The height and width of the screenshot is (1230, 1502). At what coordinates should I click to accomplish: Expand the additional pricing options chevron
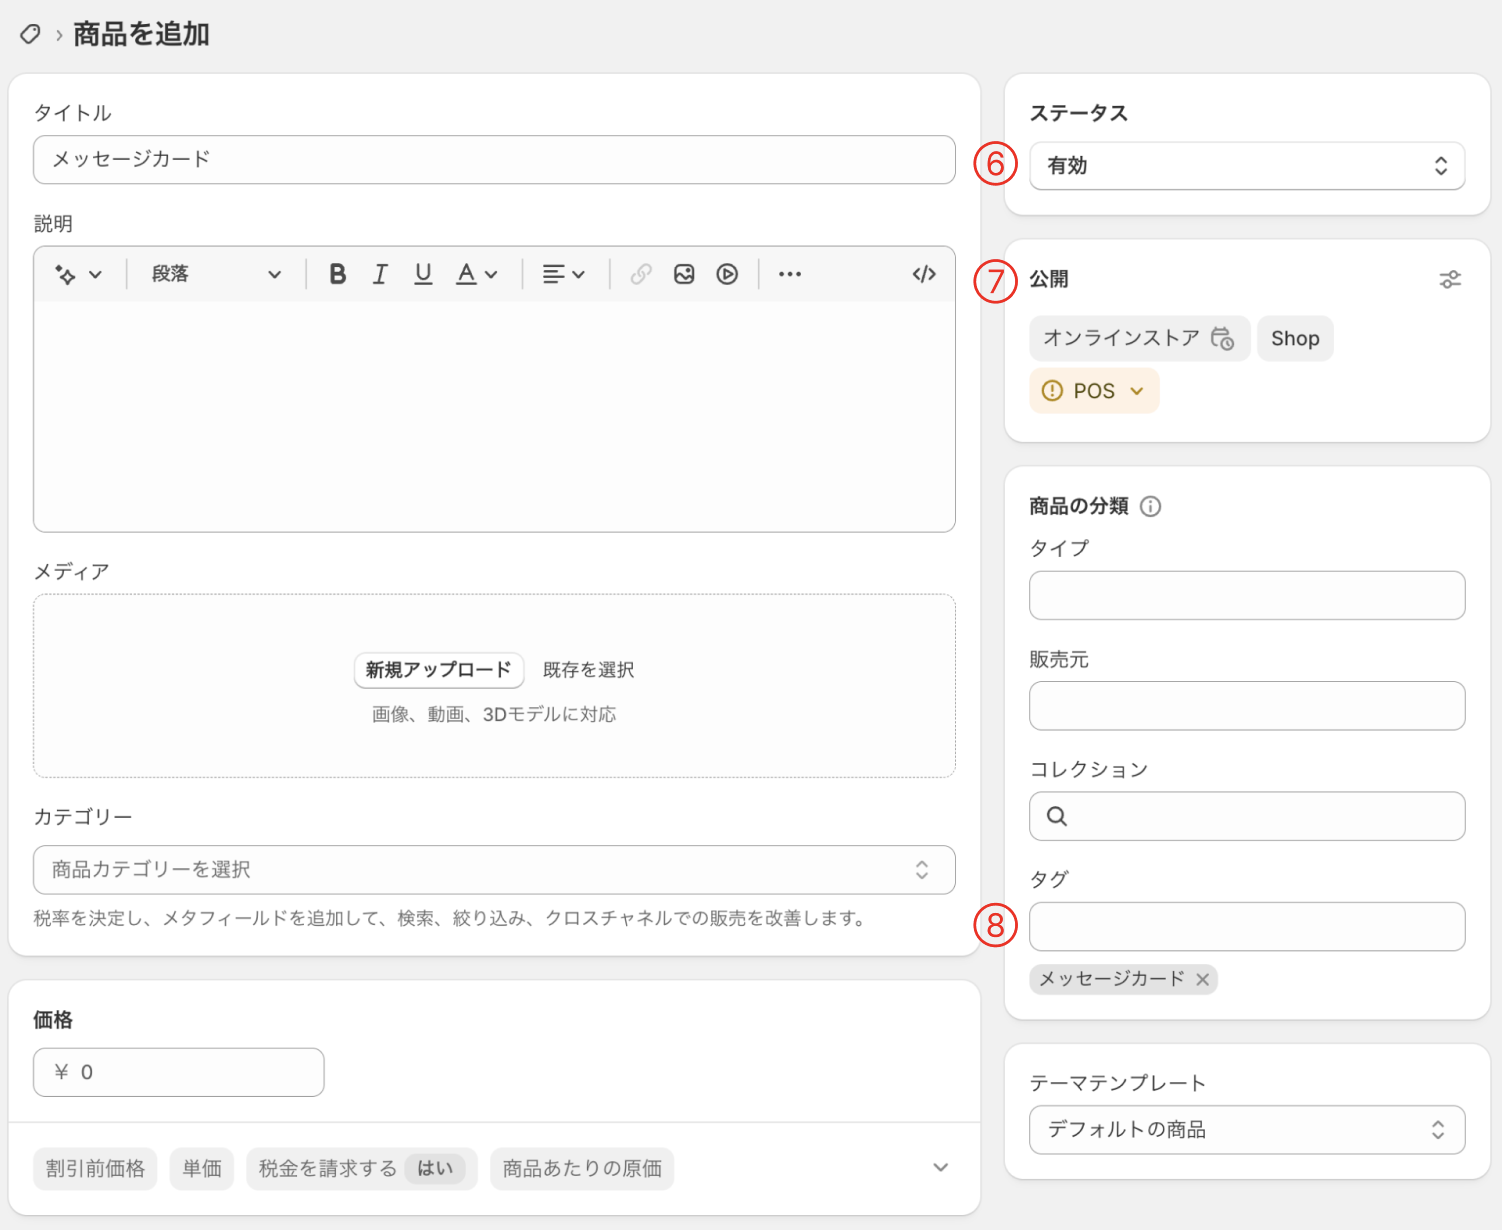click(940, 1168)
